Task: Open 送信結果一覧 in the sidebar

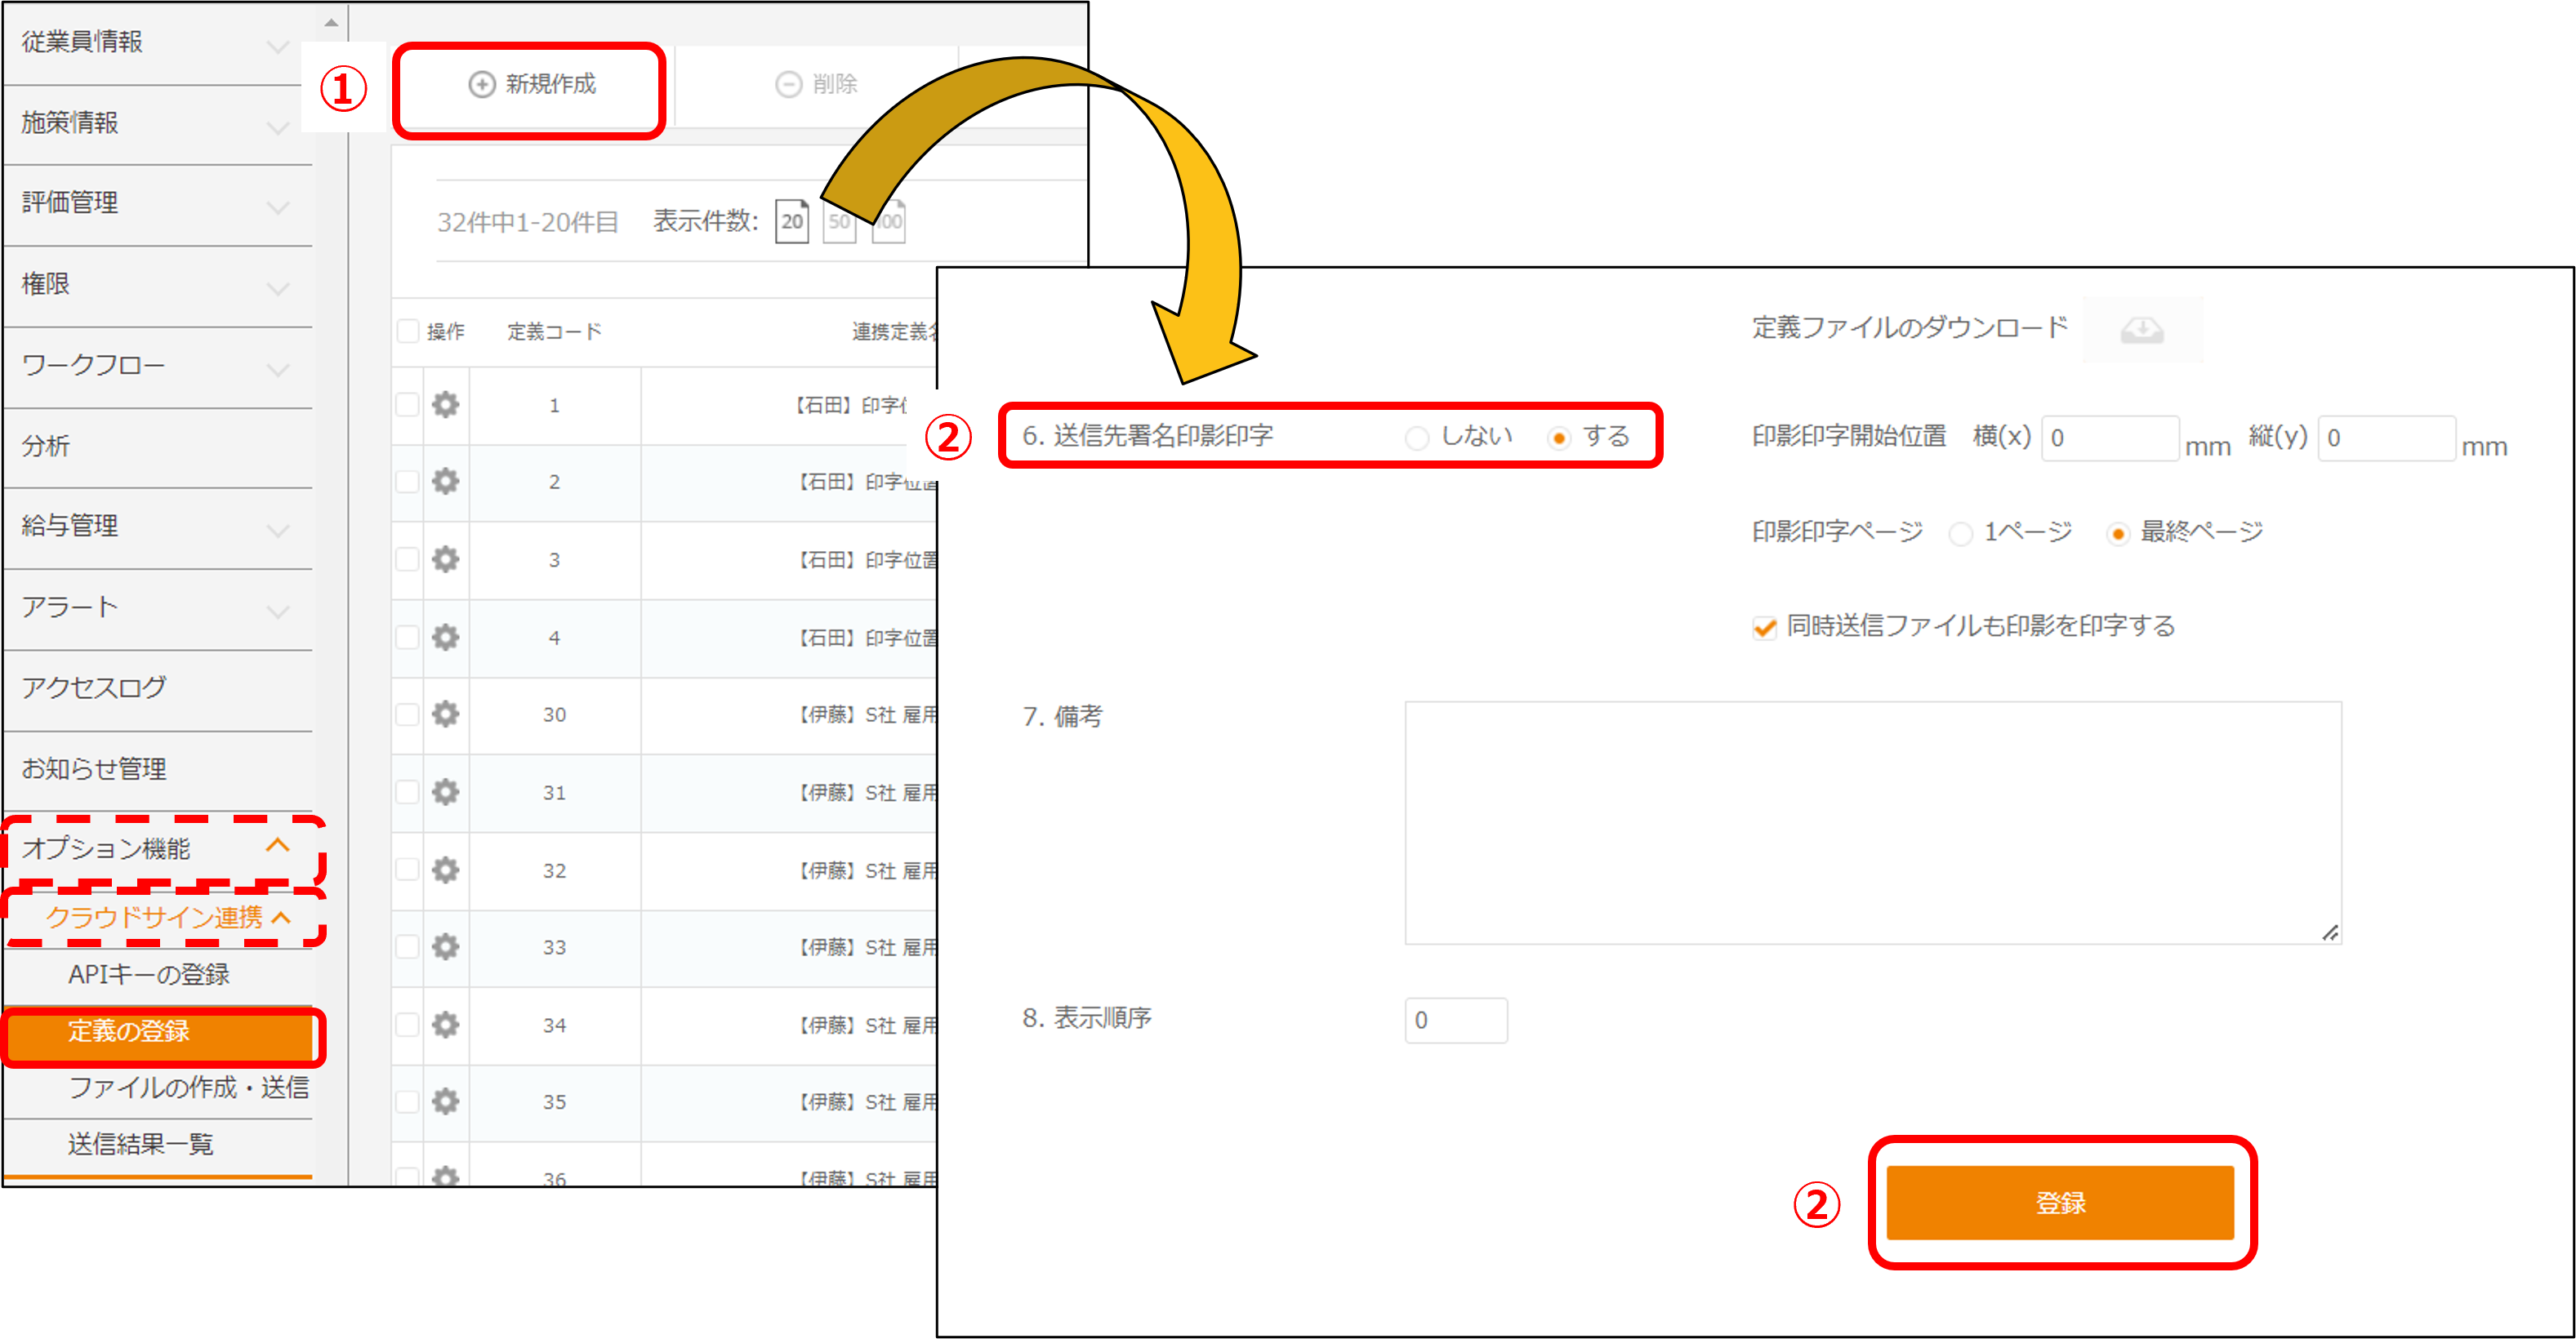Action: tap(157, 1145)
